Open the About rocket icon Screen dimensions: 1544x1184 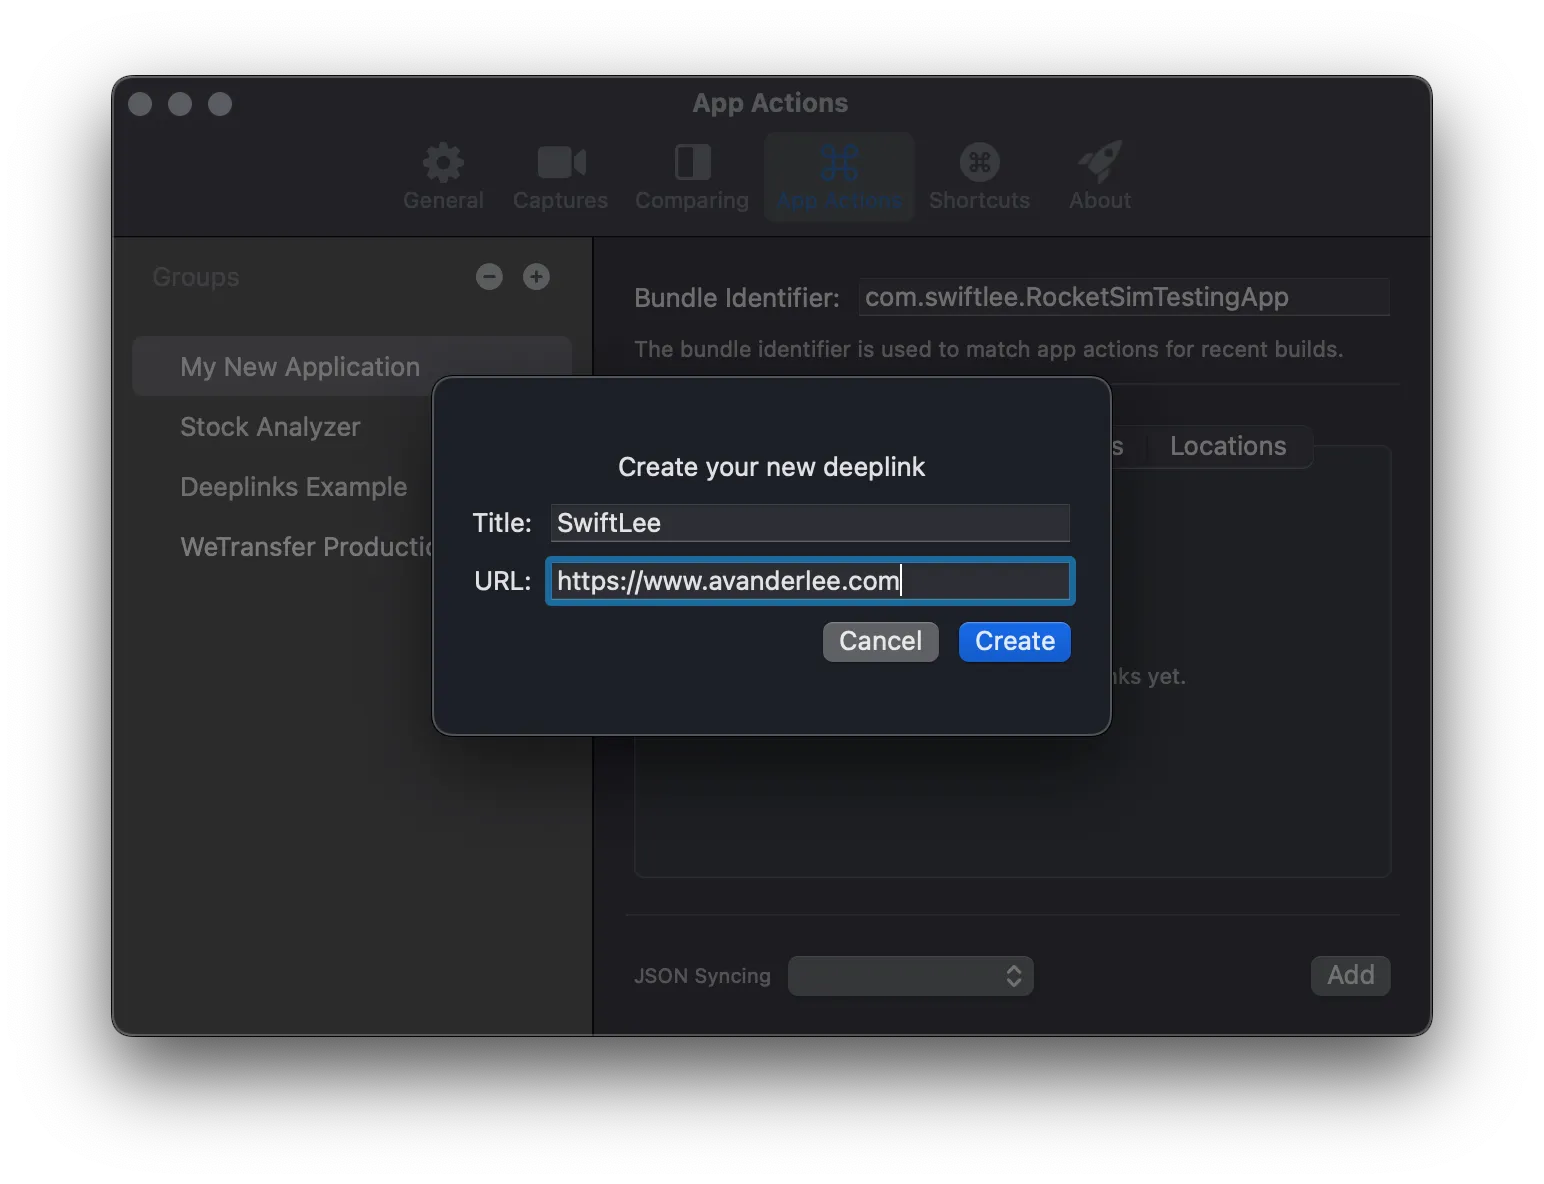[x=1100, y=163]
